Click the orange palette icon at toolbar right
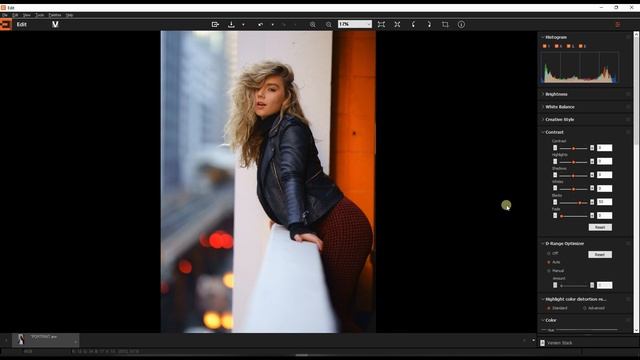Screen dimensions: 640x360 point(618,24)
